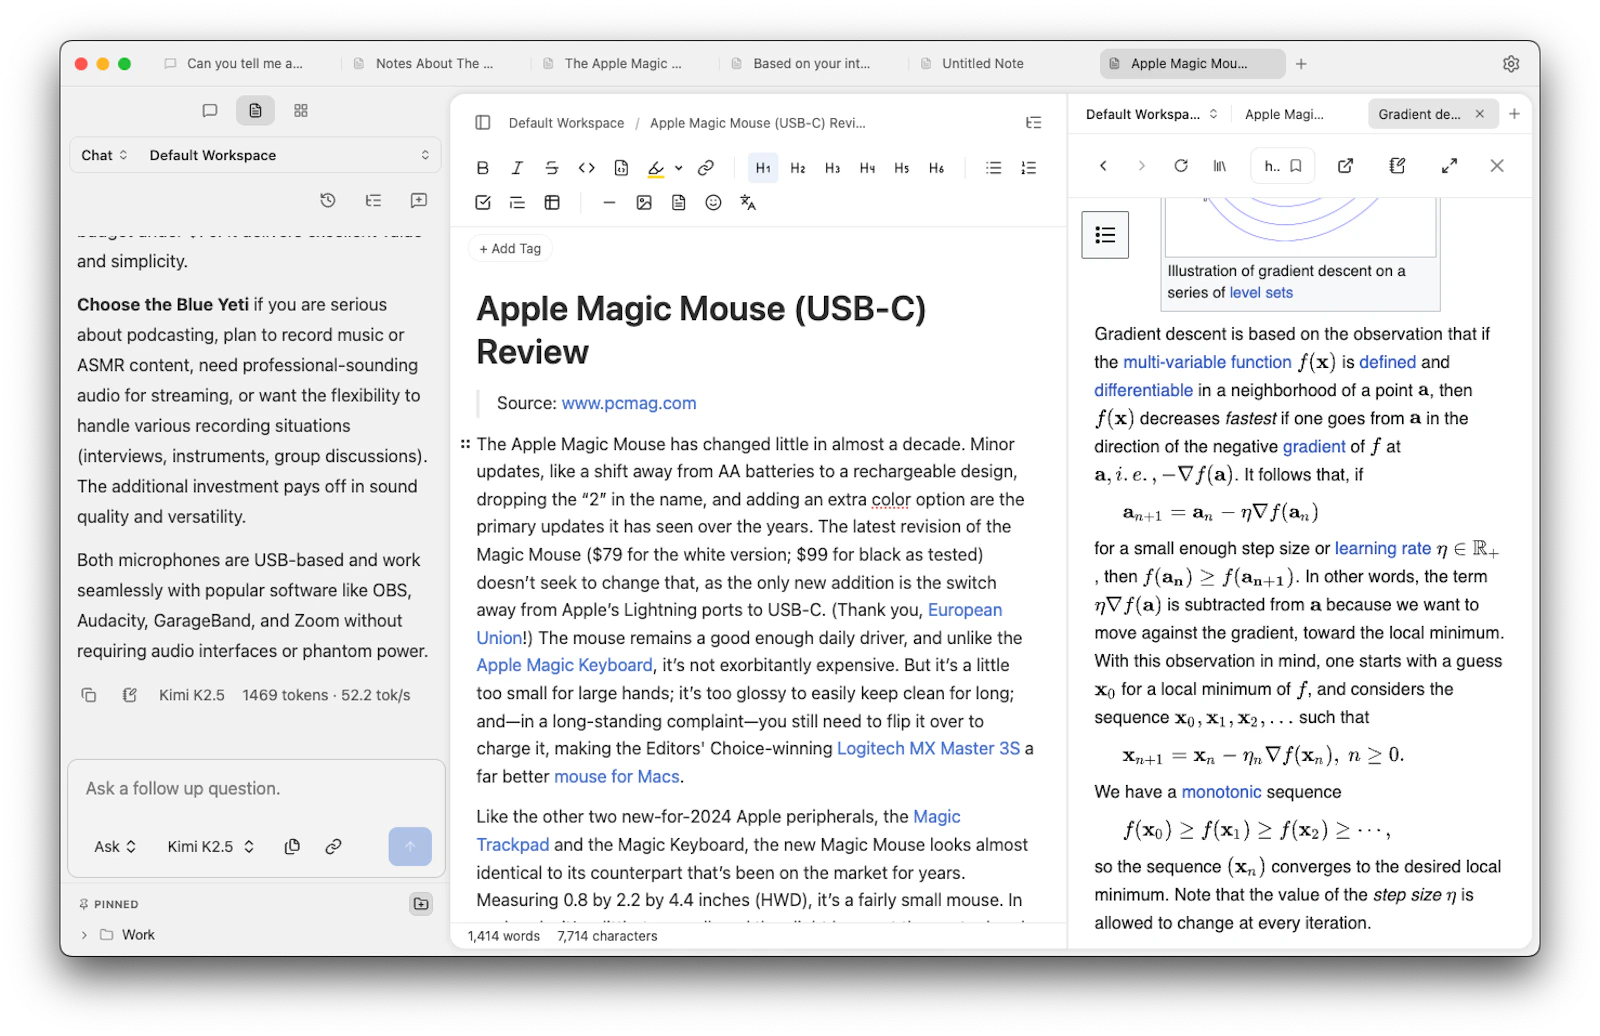Open the highlight color dropdown arrow
The height and width of the screenshot is (1036, 1600).
click(679, 168)
